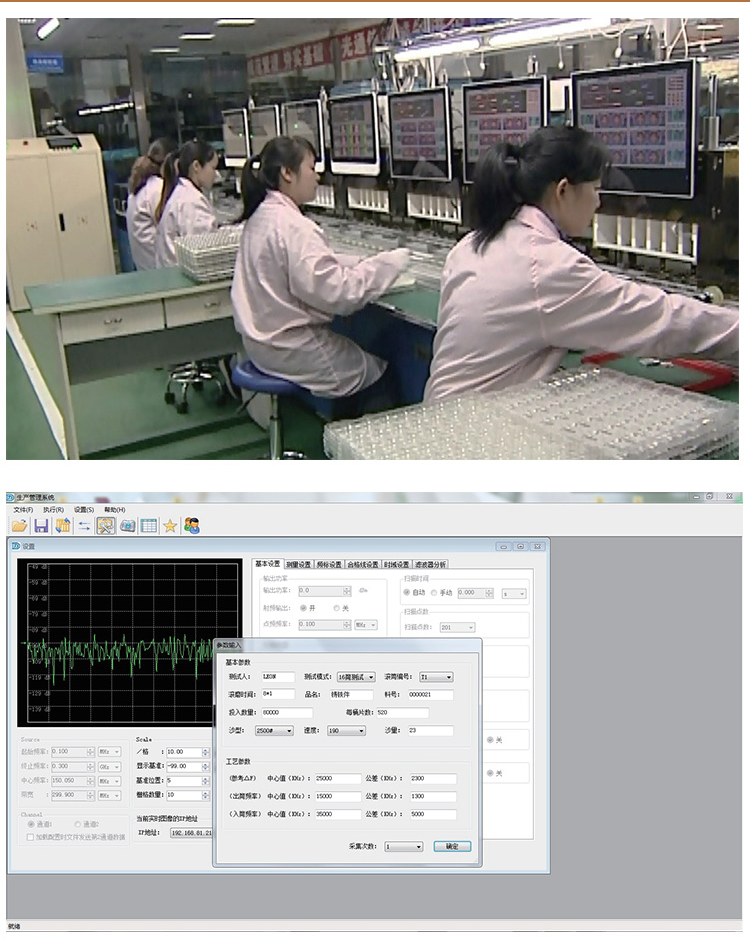Click the wrench settings toolbar icon

[x=105, y=525]
